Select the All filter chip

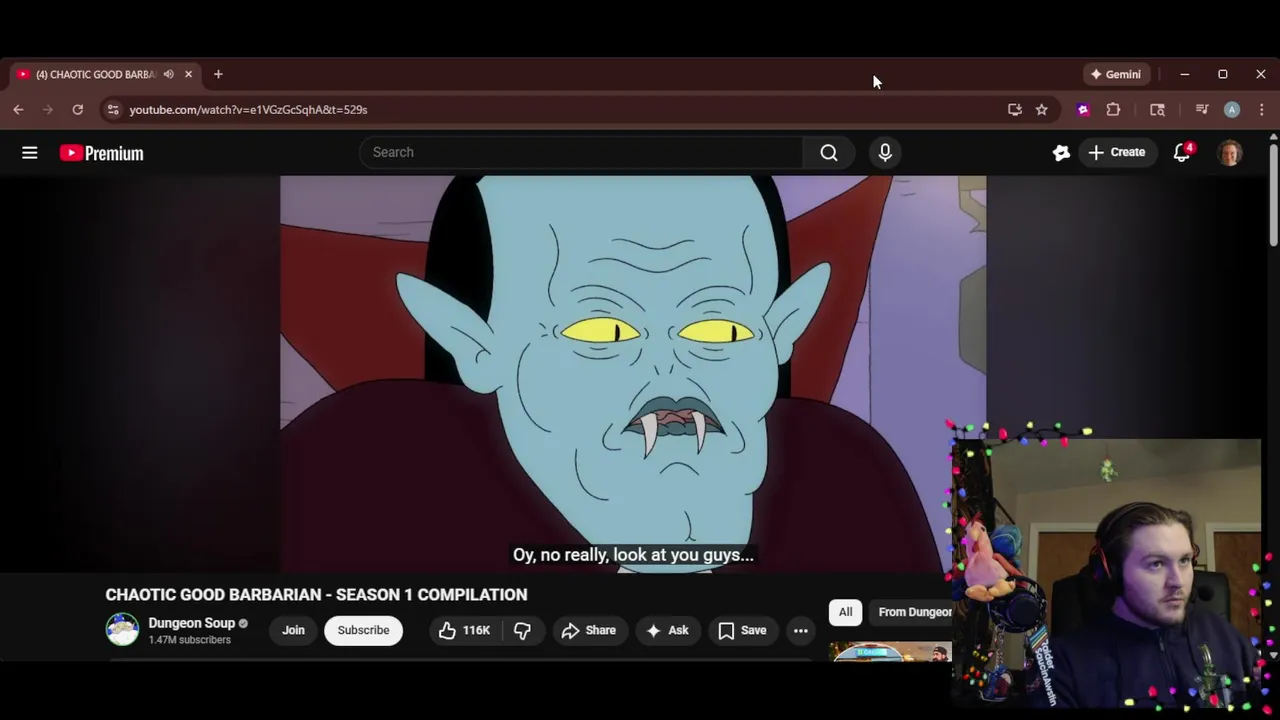[x=845, y=612]
